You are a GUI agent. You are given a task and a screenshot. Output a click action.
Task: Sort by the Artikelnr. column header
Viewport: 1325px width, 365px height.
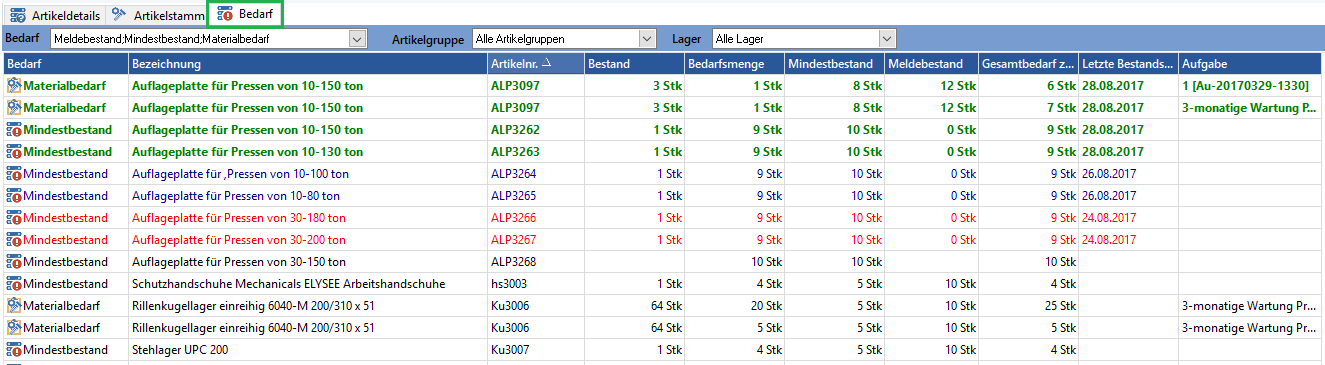click(x=535, y=64)
